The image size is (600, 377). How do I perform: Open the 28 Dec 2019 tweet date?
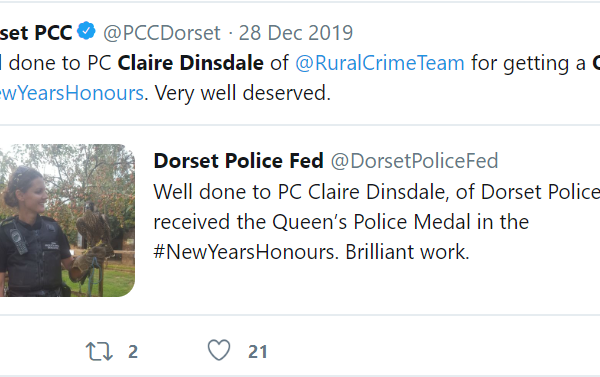(x=296, y=33)
